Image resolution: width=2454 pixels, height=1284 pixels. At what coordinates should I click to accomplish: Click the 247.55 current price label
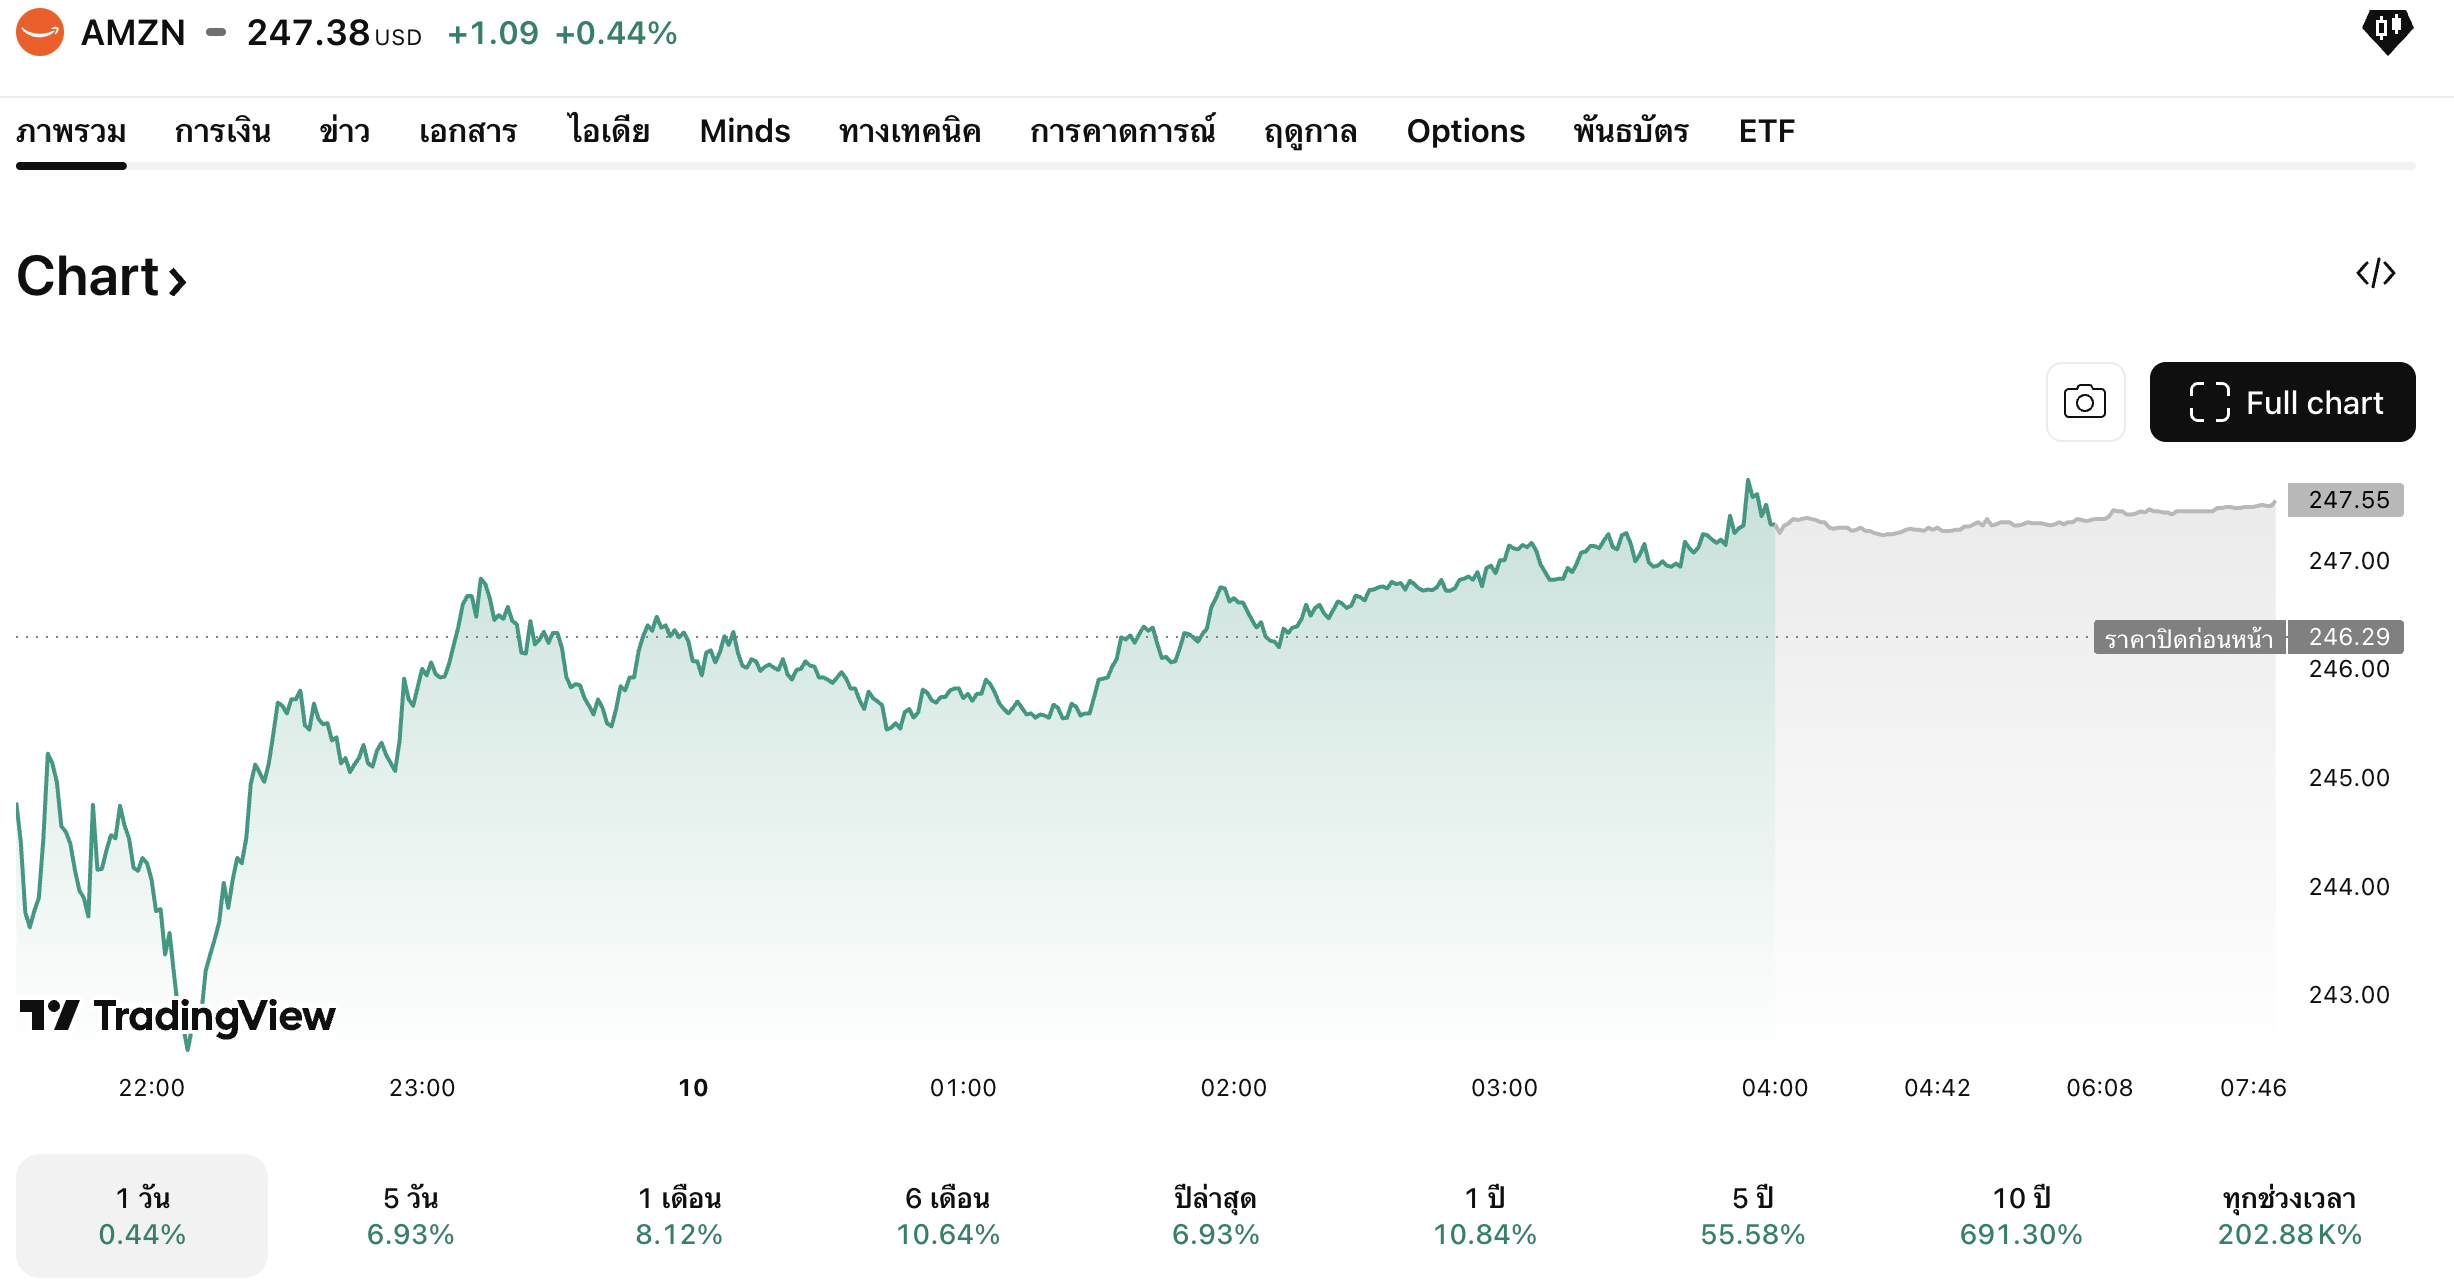point(2347,499)
